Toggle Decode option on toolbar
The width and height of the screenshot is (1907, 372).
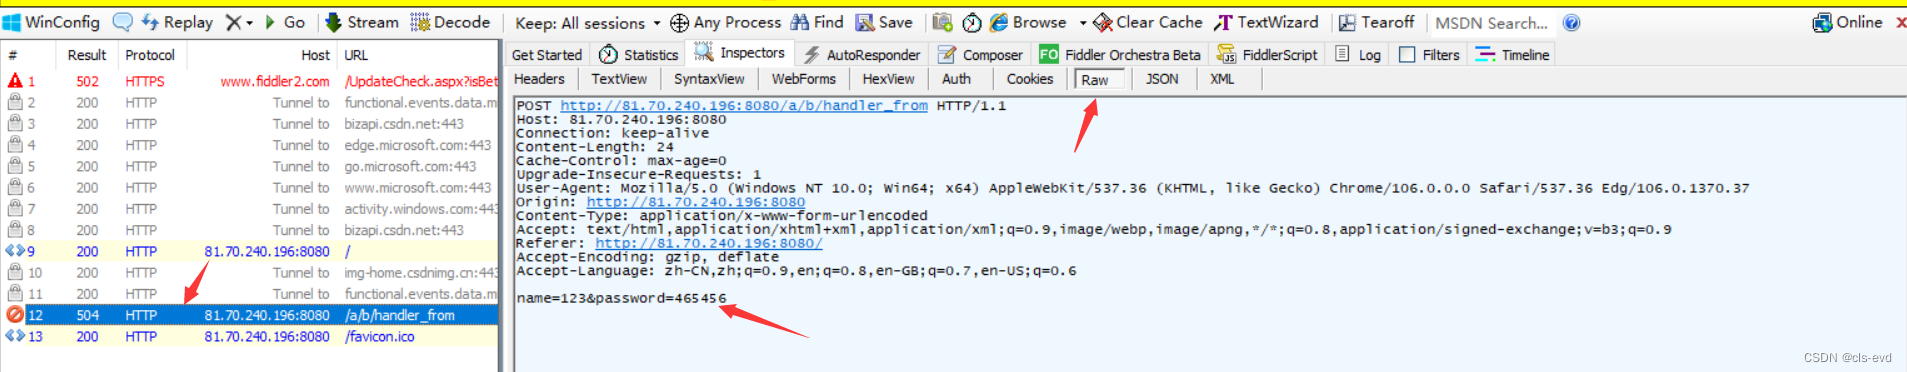pos(450,22)
